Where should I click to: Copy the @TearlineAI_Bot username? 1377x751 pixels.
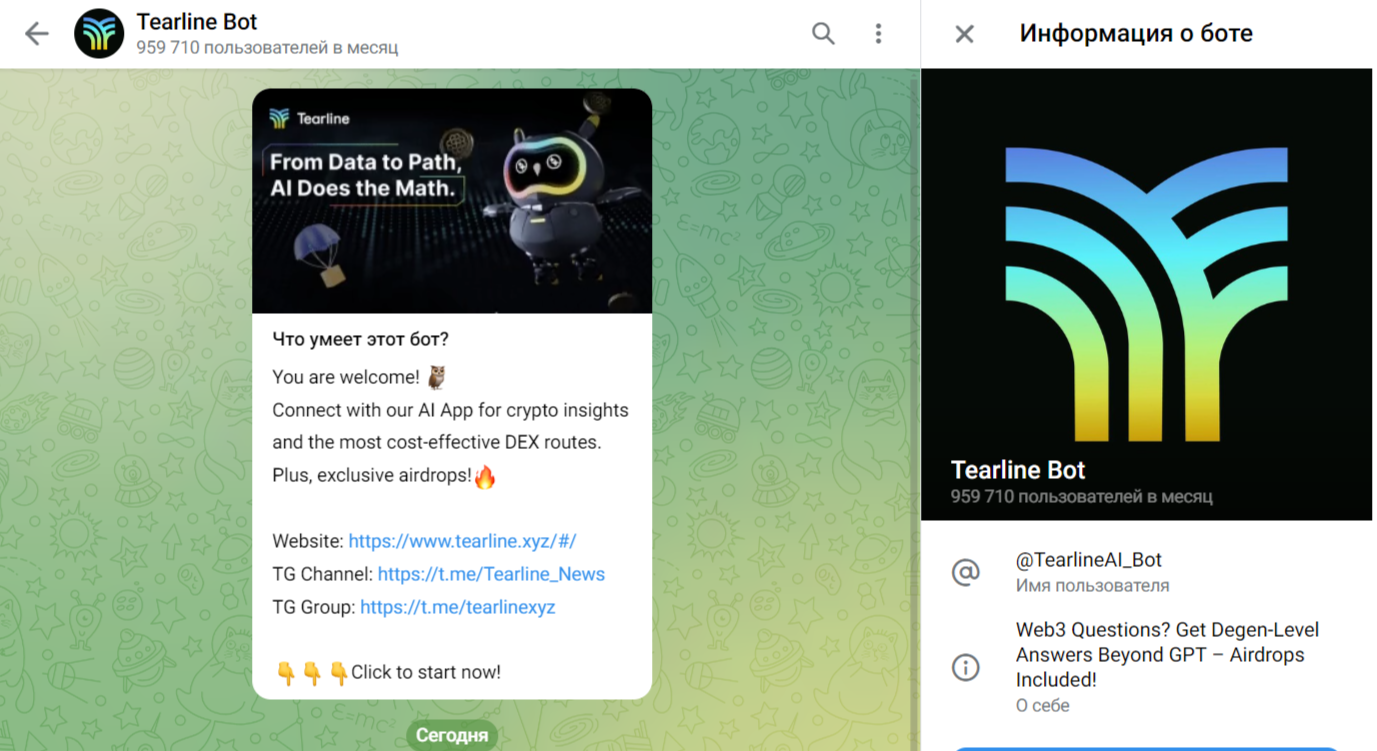coord(1089,560)
